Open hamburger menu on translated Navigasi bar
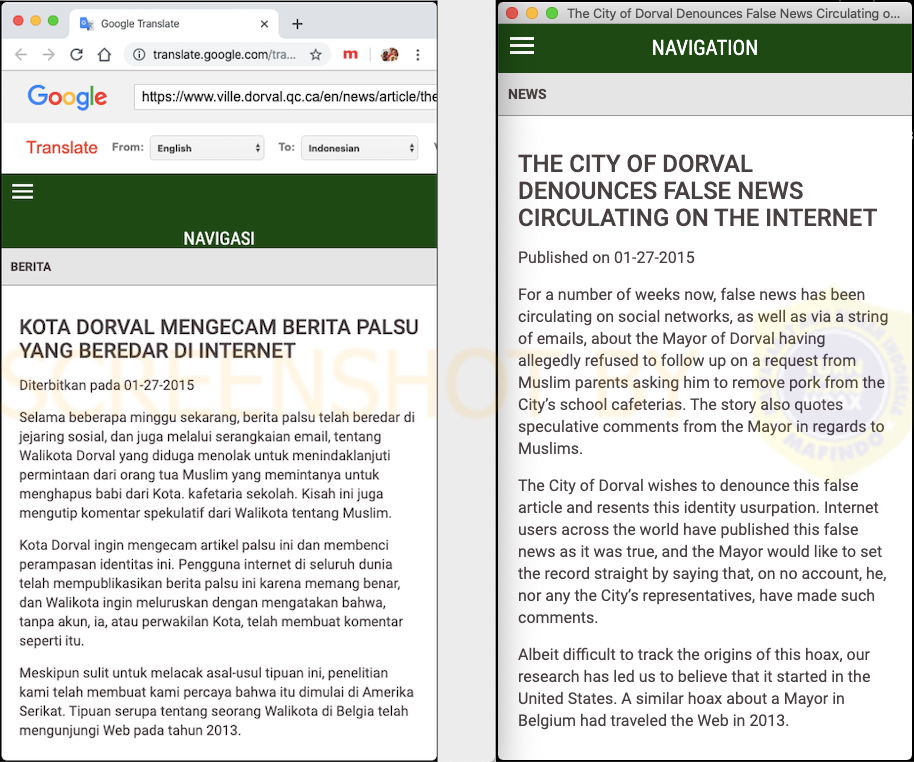Image resolution: width=914 pixels, height=762 pixels. (23, 192)
